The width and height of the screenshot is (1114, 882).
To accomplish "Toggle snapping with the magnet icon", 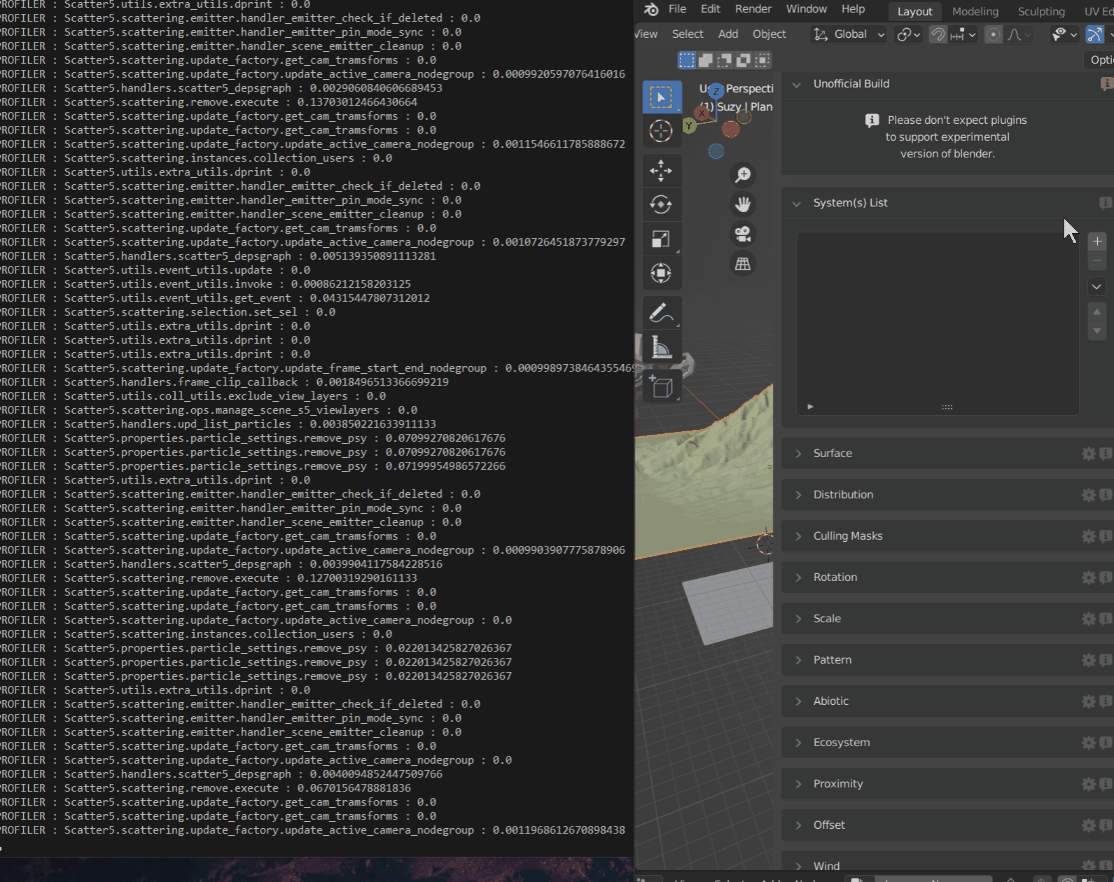I will pos(938,34).
